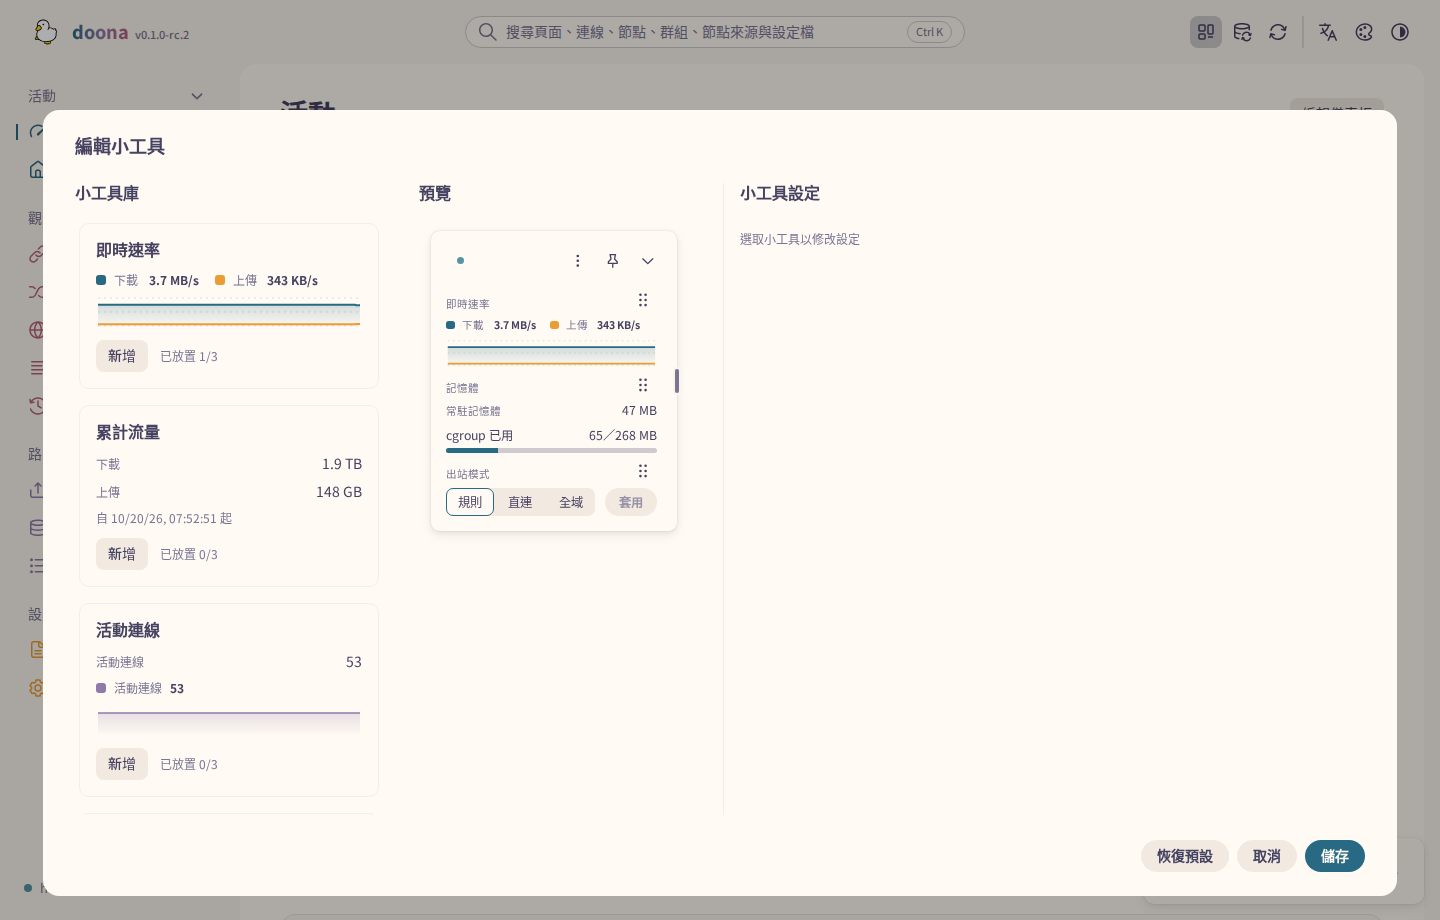
Task: Click 恢復預設 to restore defaults
Action: pyautogui.click(x=1185, y=856)
